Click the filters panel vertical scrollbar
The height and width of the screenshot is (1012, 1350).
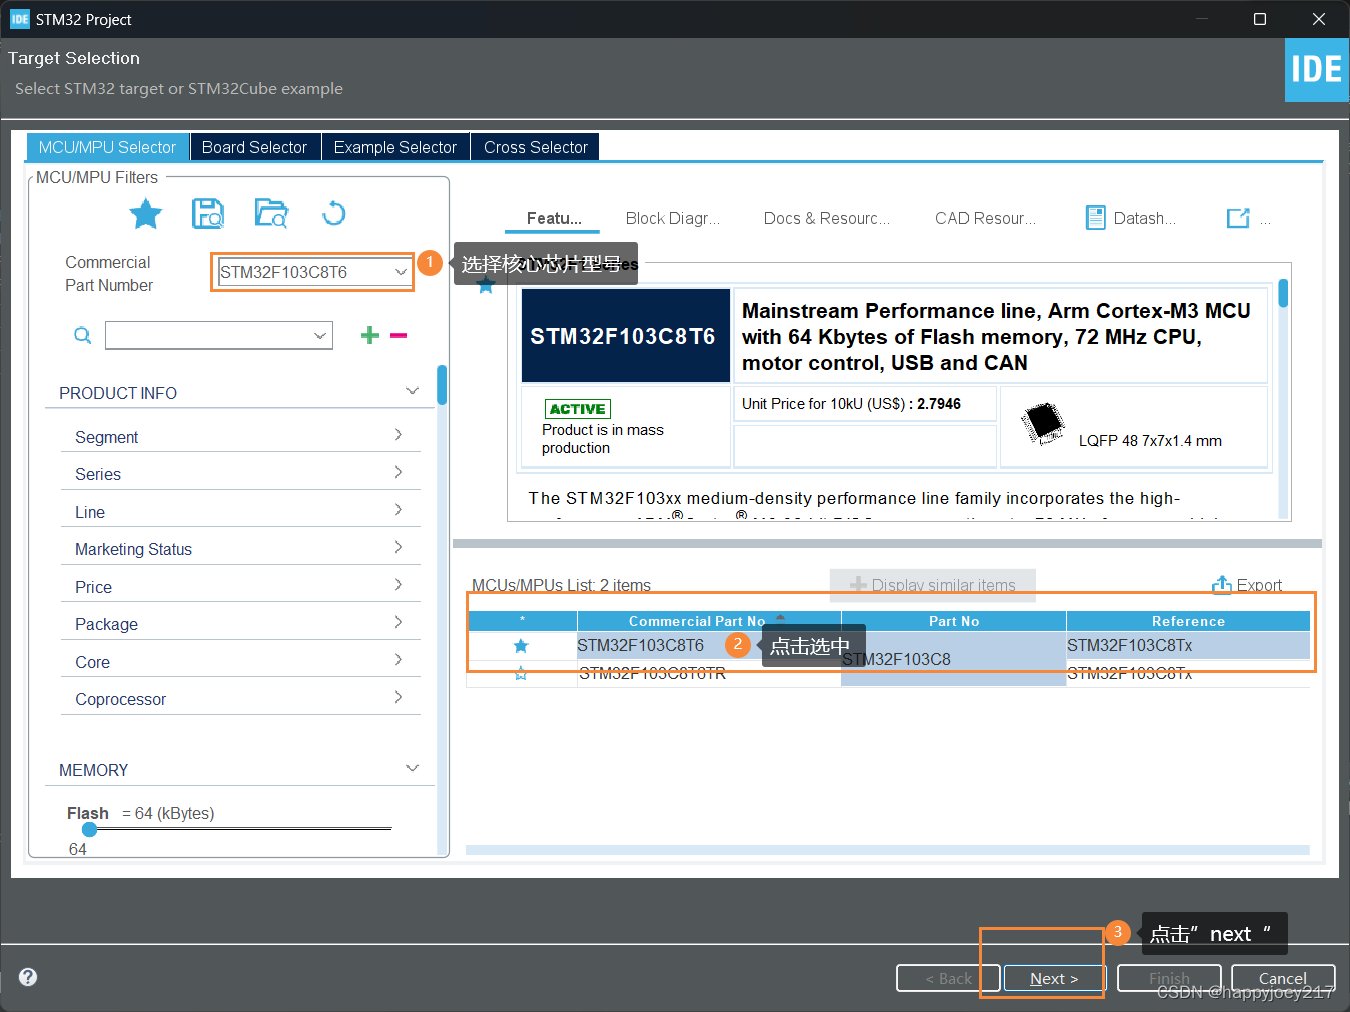(x=442, y=385)
